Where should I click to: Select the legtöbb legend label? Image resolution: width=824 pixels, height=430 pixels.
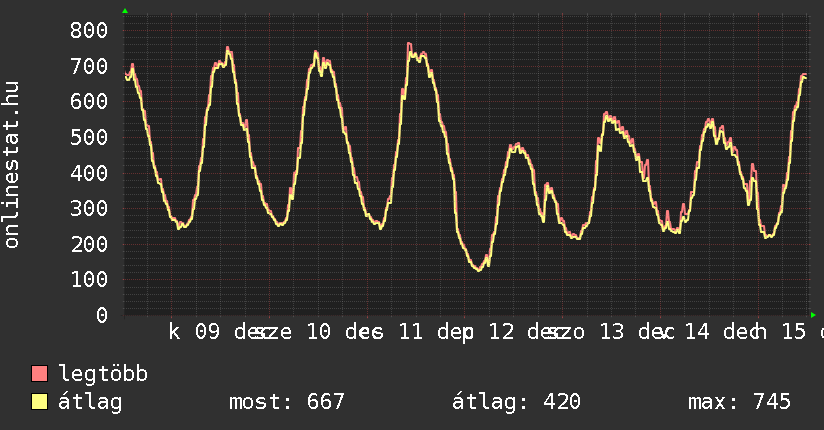[x=103, y=374]
